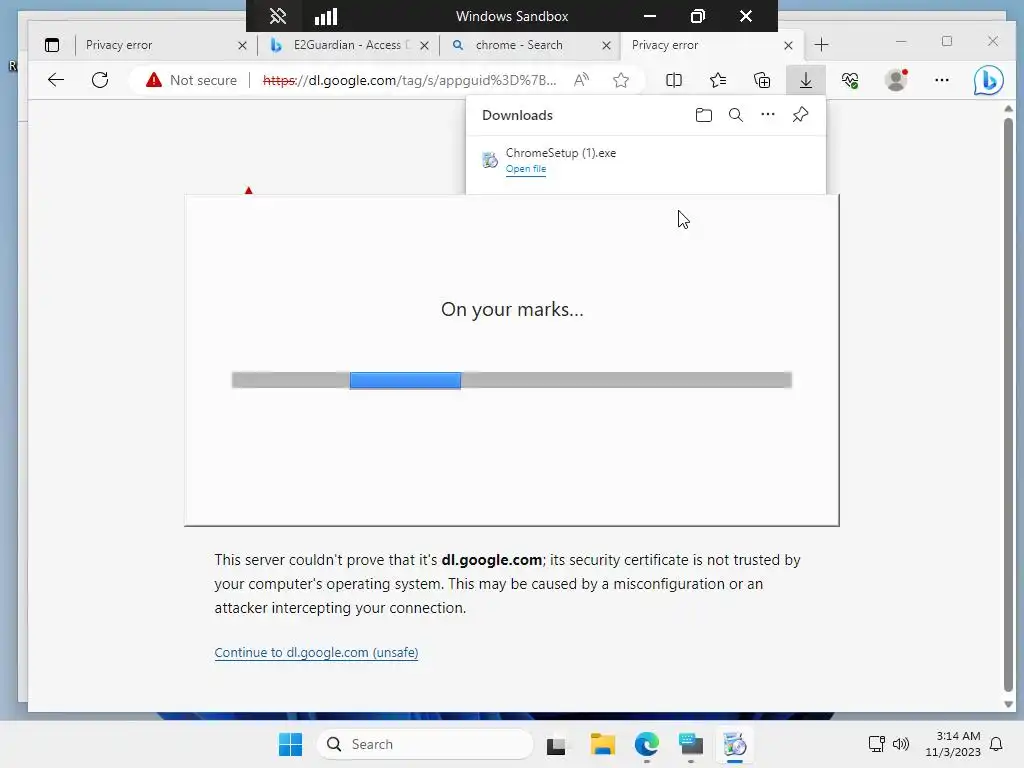Image resolution: width=1024 pixels, height=768 pixels.
Task: Open network status in system tray
Action: pyautogui.click(x=876, y=744)
